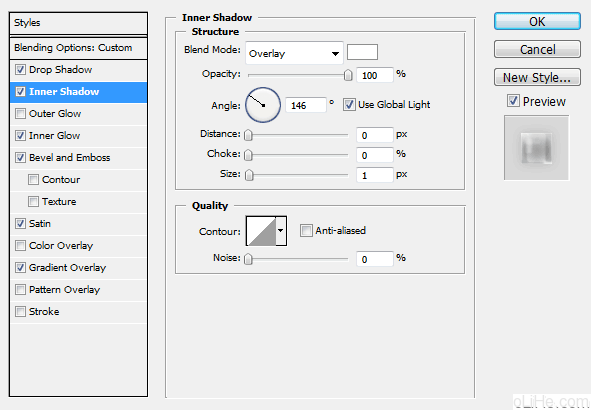Click the OK button
The width and height of the screenshot is (591, 410).
pyautogui.click(x=537, y=21)
